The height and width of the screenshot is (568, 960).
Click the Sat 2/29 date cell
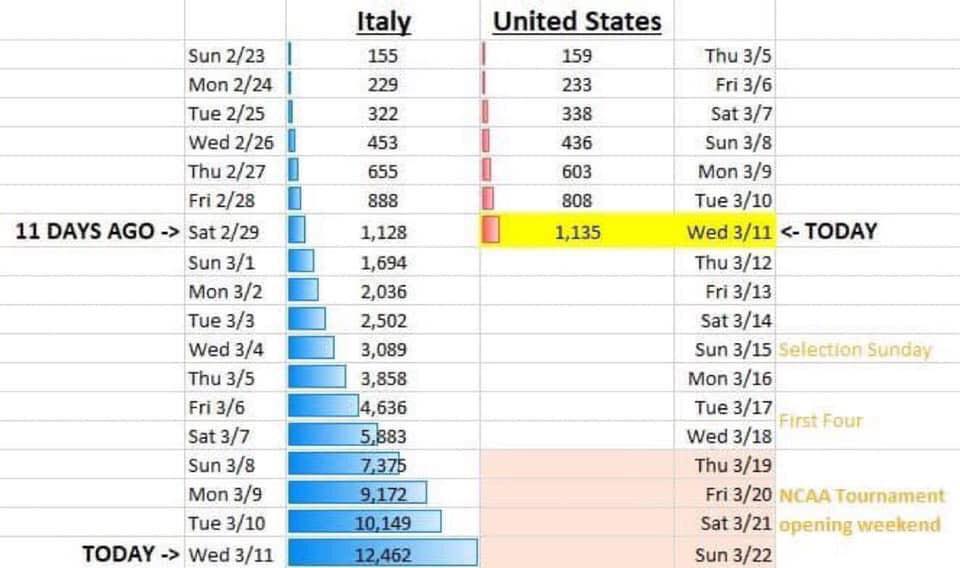coord(235,231)
